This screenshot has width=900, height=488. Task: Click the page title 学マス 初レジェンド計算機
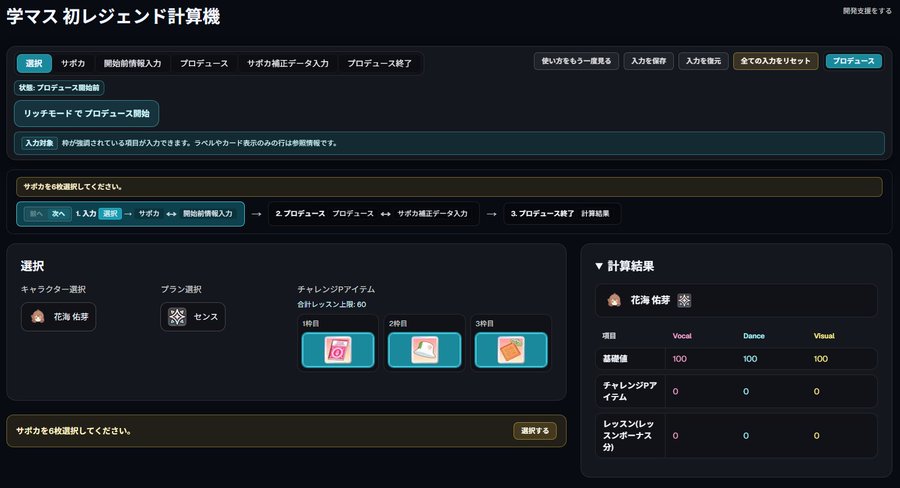113,17
